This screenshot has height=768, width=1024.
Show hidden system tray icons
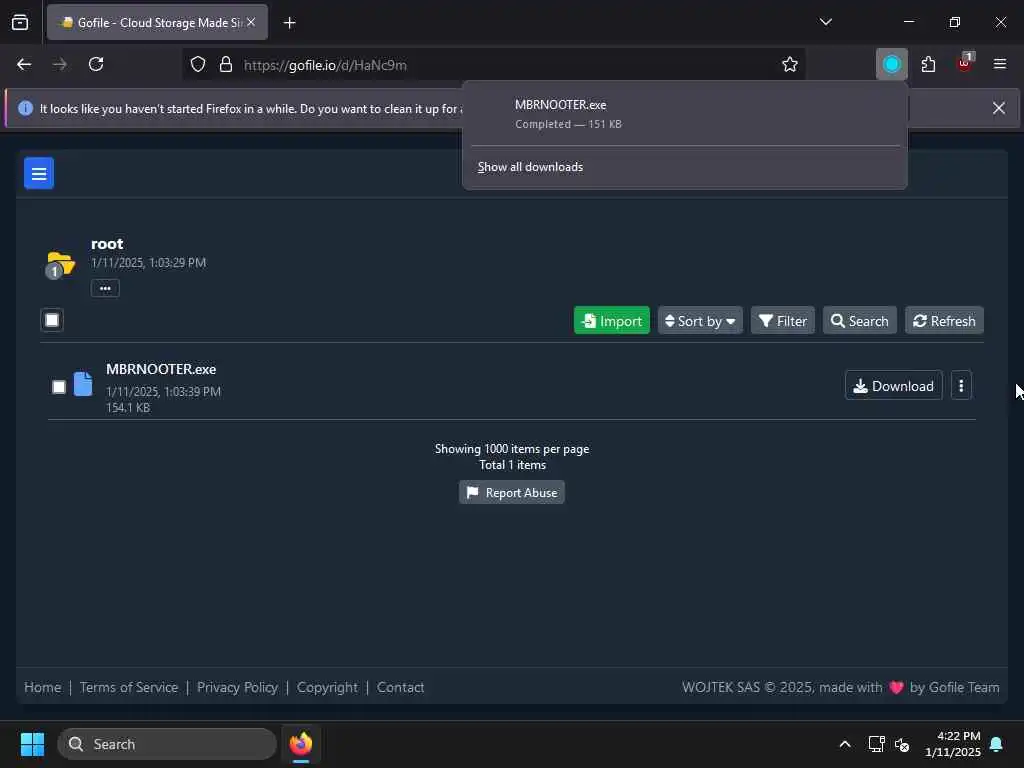coord(844,744)
